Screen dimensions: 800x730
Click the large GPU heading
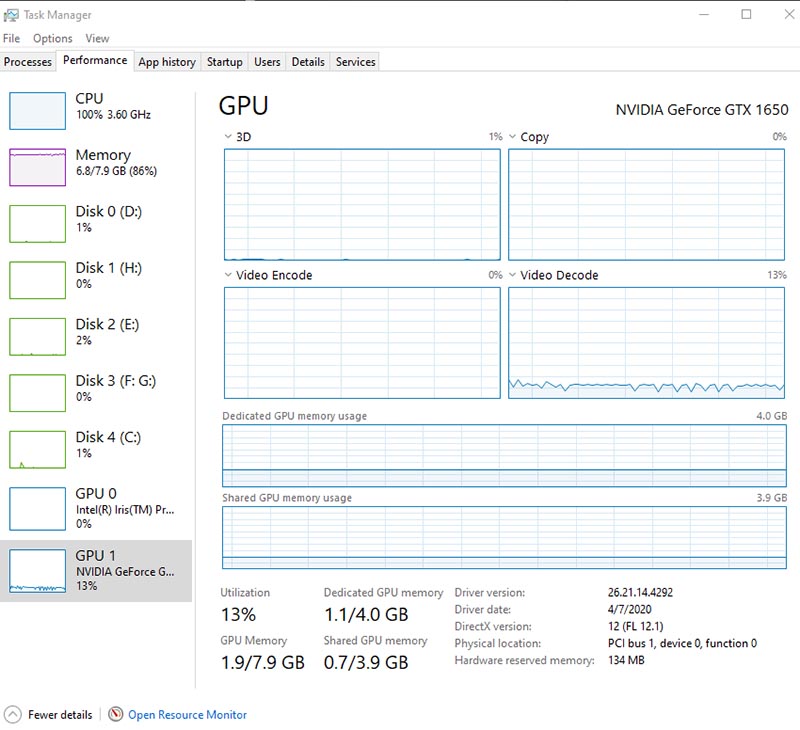click(243, 106)
